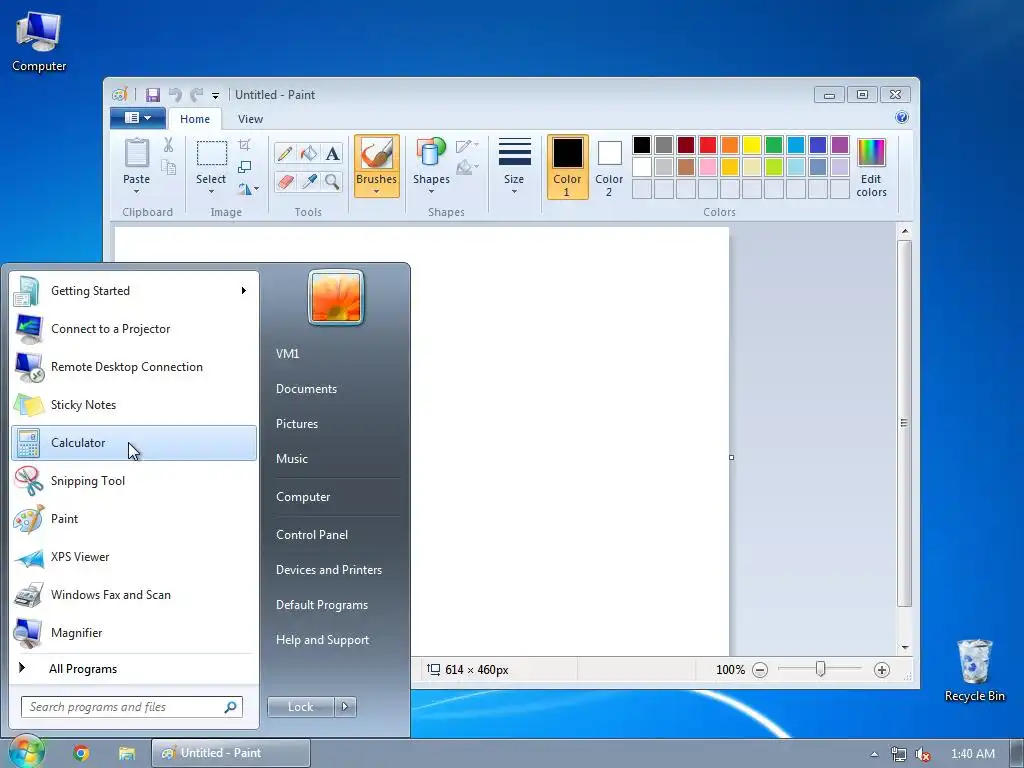Image resolution: width=1024 pixels, height=768 pixels.
Task: Click the Save icon in quick access toolbar
Action: point(153,95)
